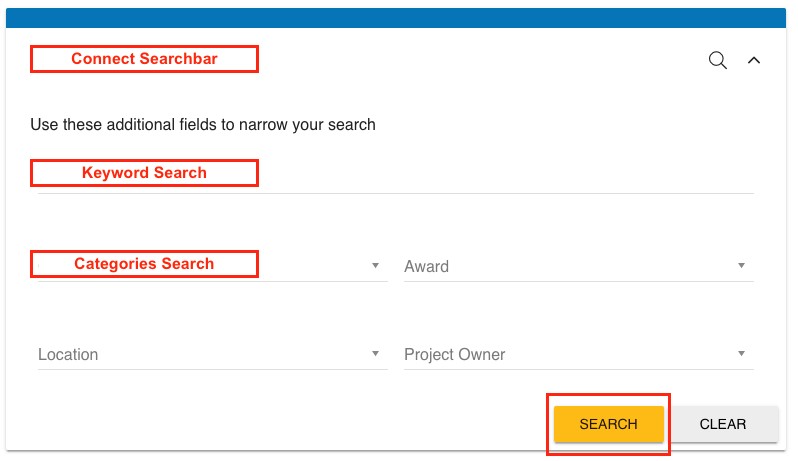This screenshot has width=798, height=461.
Task: Select the Award field label
Action: pyautogui.click(x=426, y=267)
